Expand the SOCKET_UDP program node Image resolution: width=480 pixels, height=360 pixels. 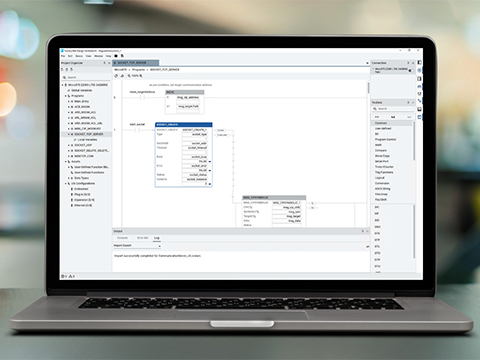click(x=69, y=145)
